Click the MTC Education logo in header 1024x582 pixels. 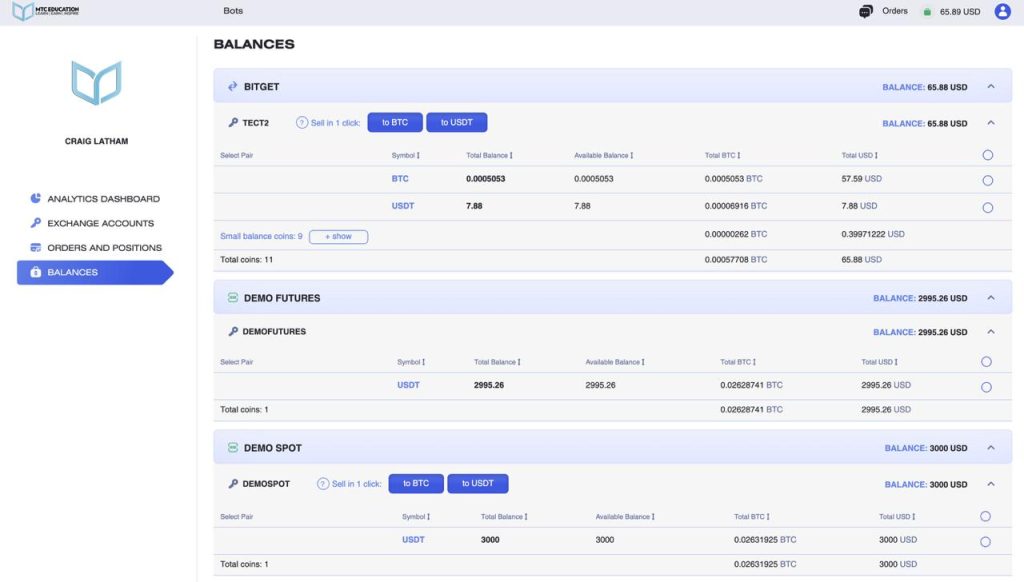point(45,11)
